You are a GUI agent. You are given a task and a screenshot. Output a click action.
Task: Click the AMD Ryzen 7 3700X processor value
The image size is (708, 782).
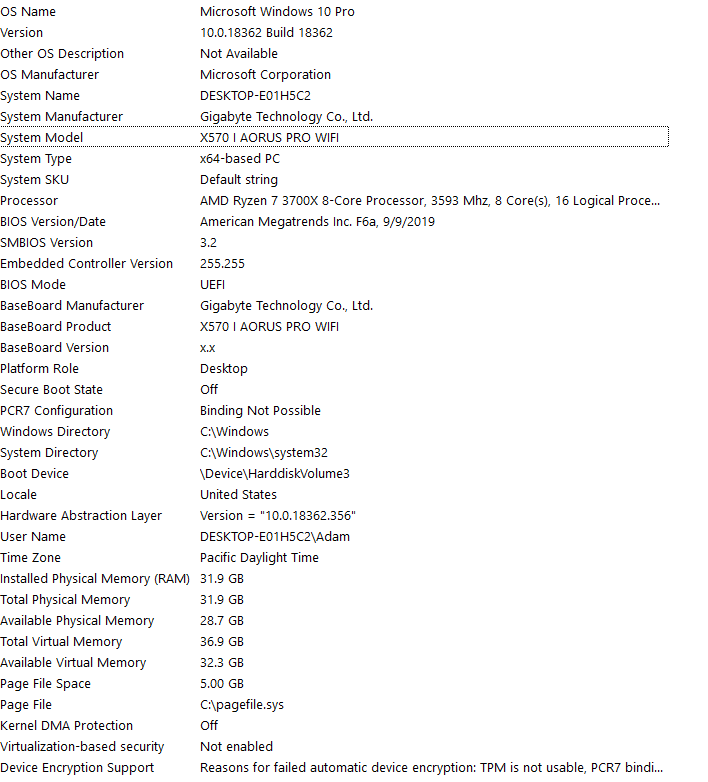(430, 200)
